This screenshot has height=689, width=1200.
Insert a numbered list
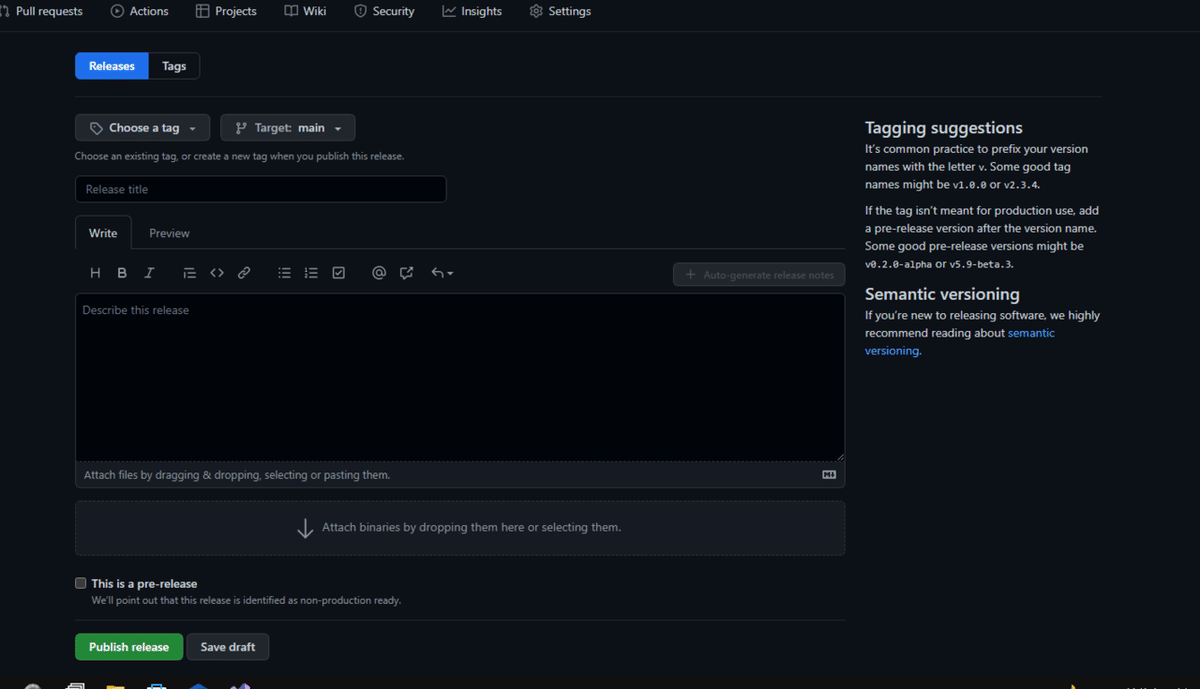pyautogui.click(x=311, y=273)
